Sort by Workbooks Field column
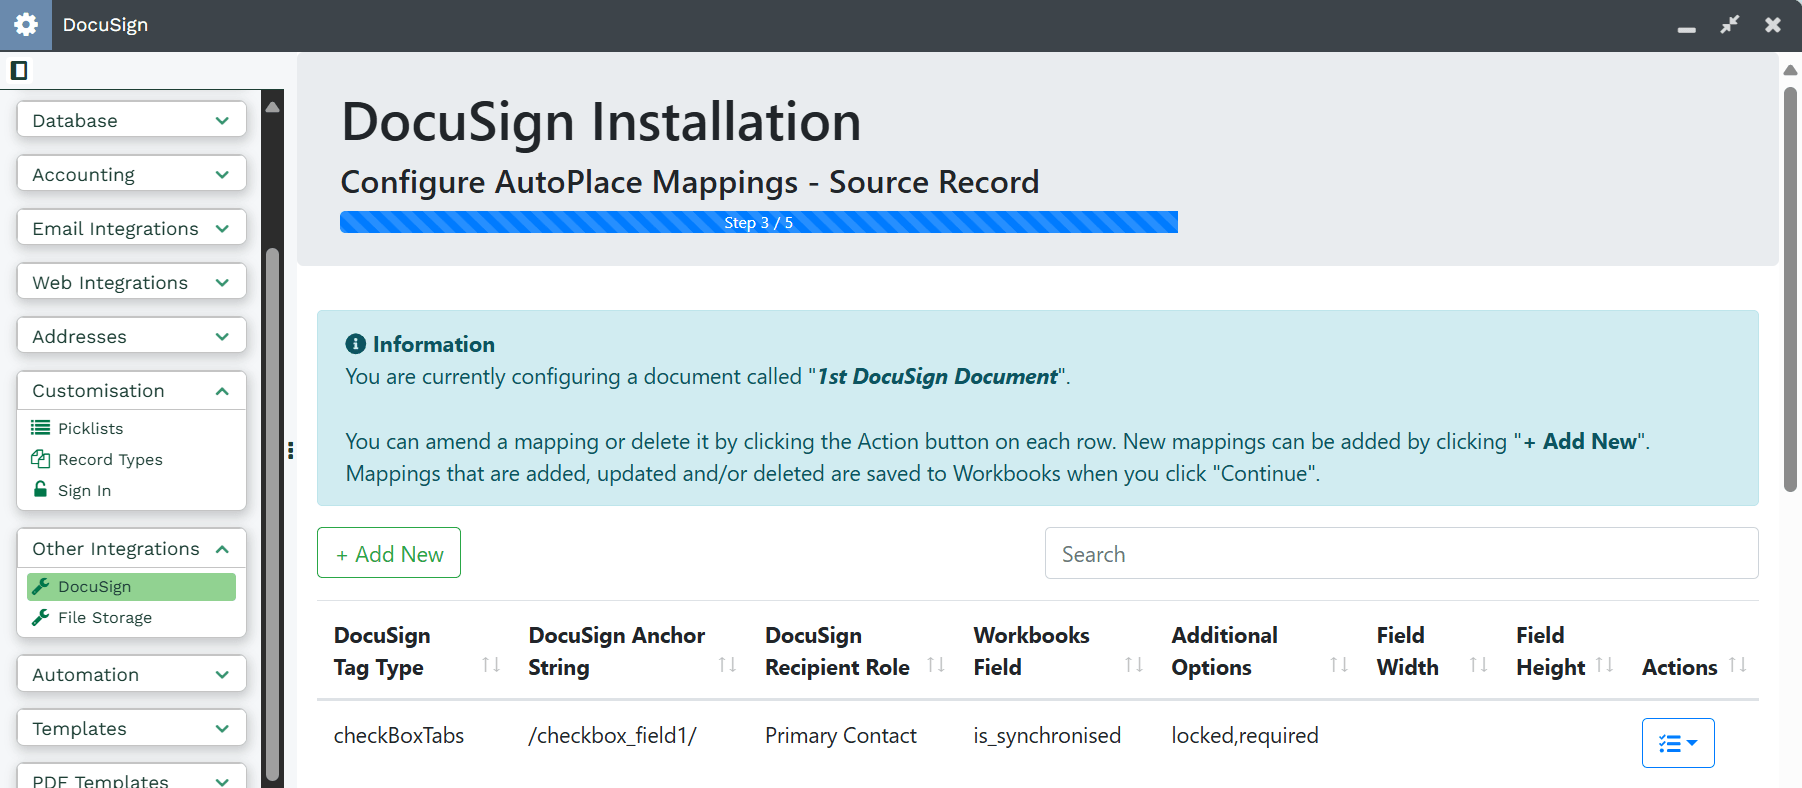The height and width of the screenshot is (788, 1802). point(1134,665)
